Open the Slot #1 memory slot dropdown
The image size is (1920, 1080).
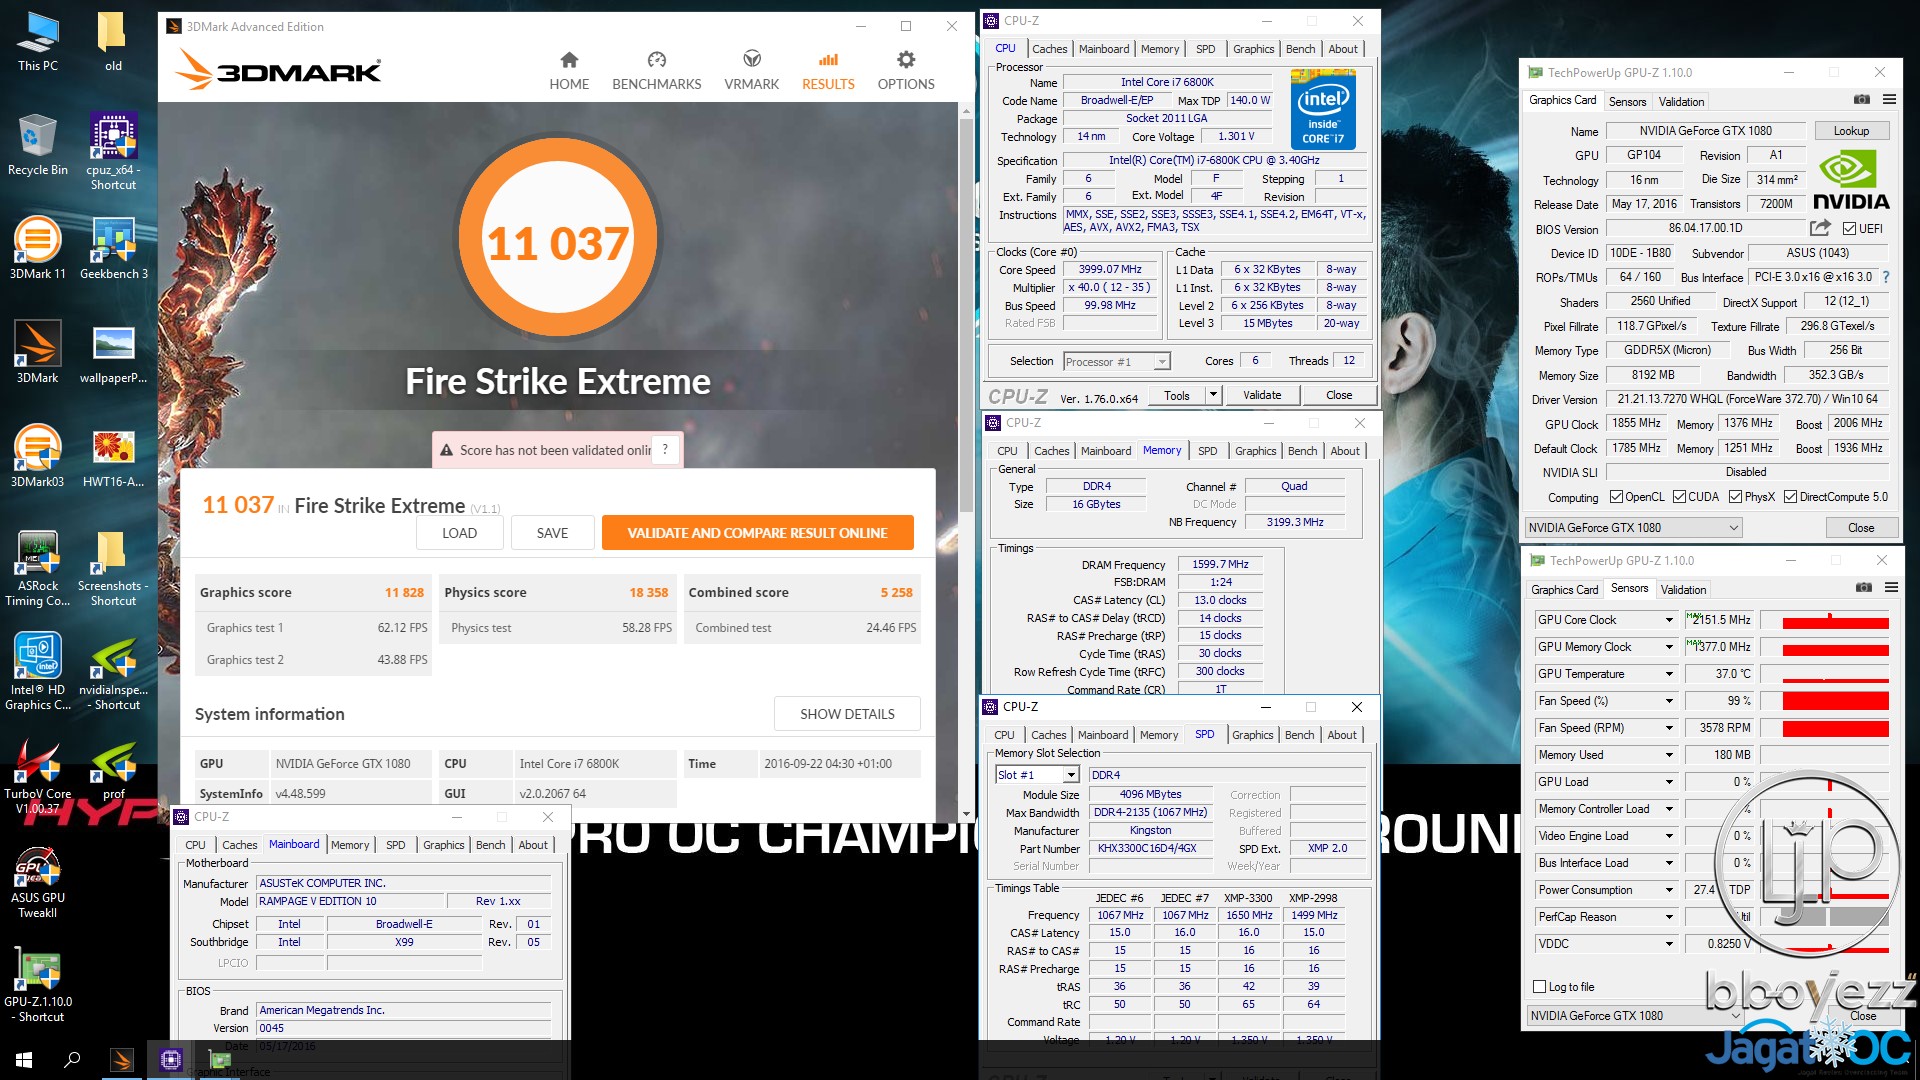tap(1038, 775)
